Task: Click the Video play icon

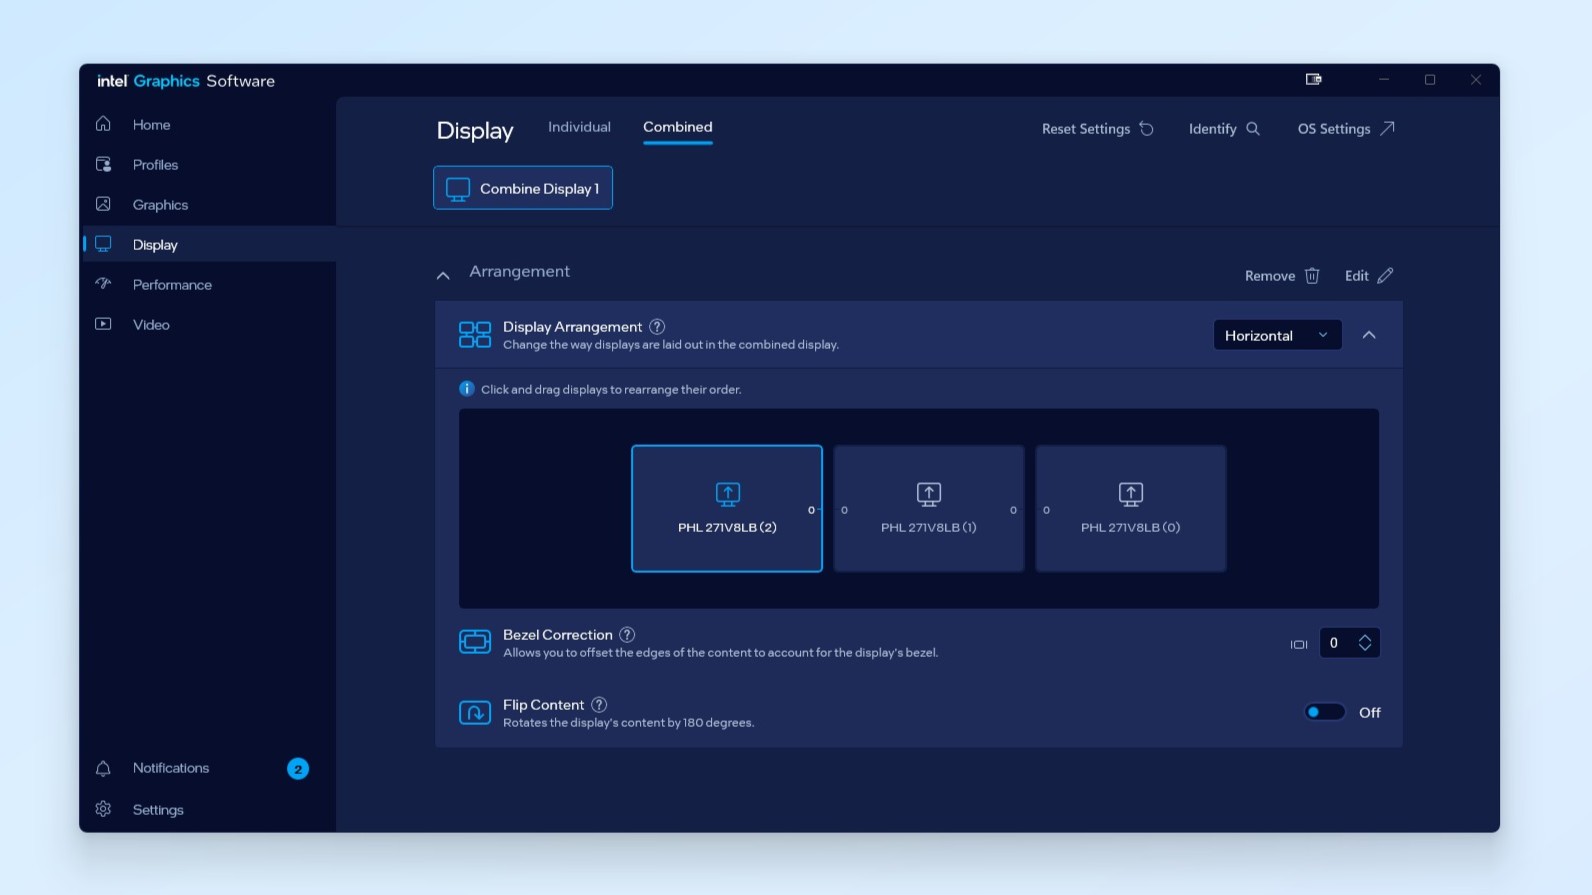Action: click(103, 324)
